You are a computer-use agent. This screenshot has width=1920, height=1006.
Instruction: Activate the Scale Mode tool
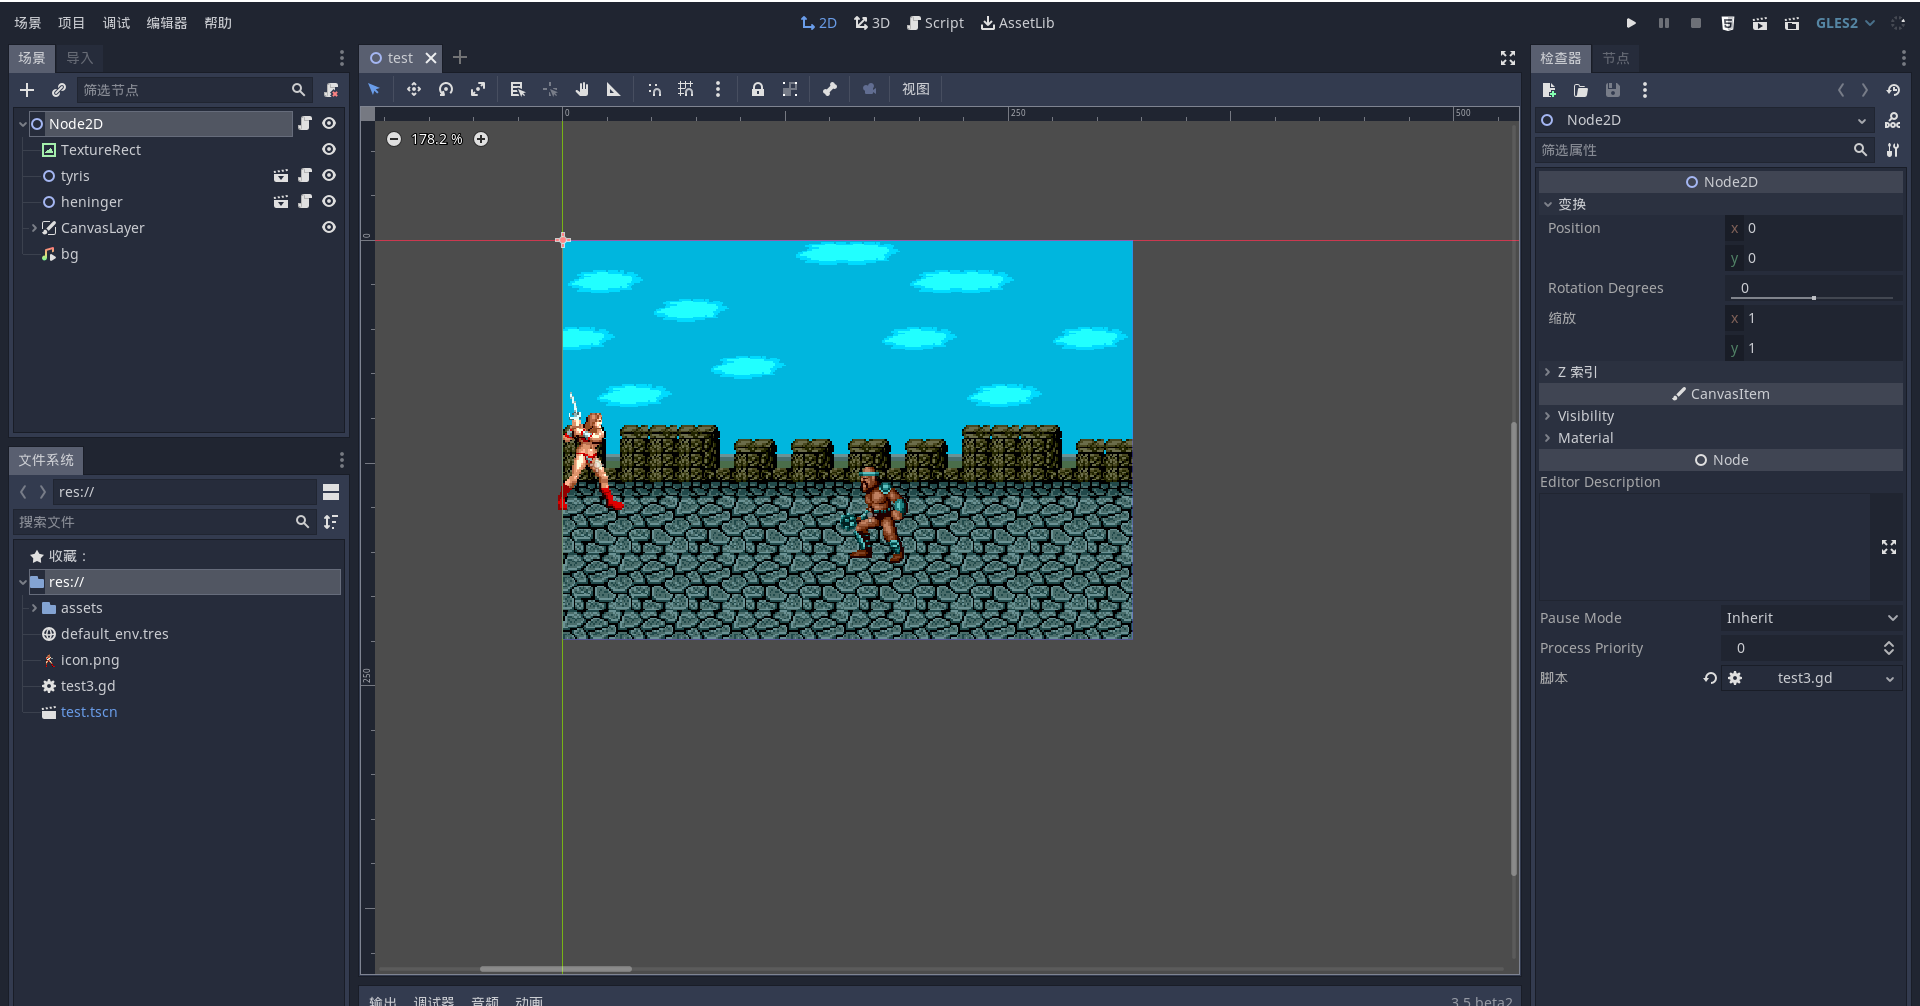point(478,89)
